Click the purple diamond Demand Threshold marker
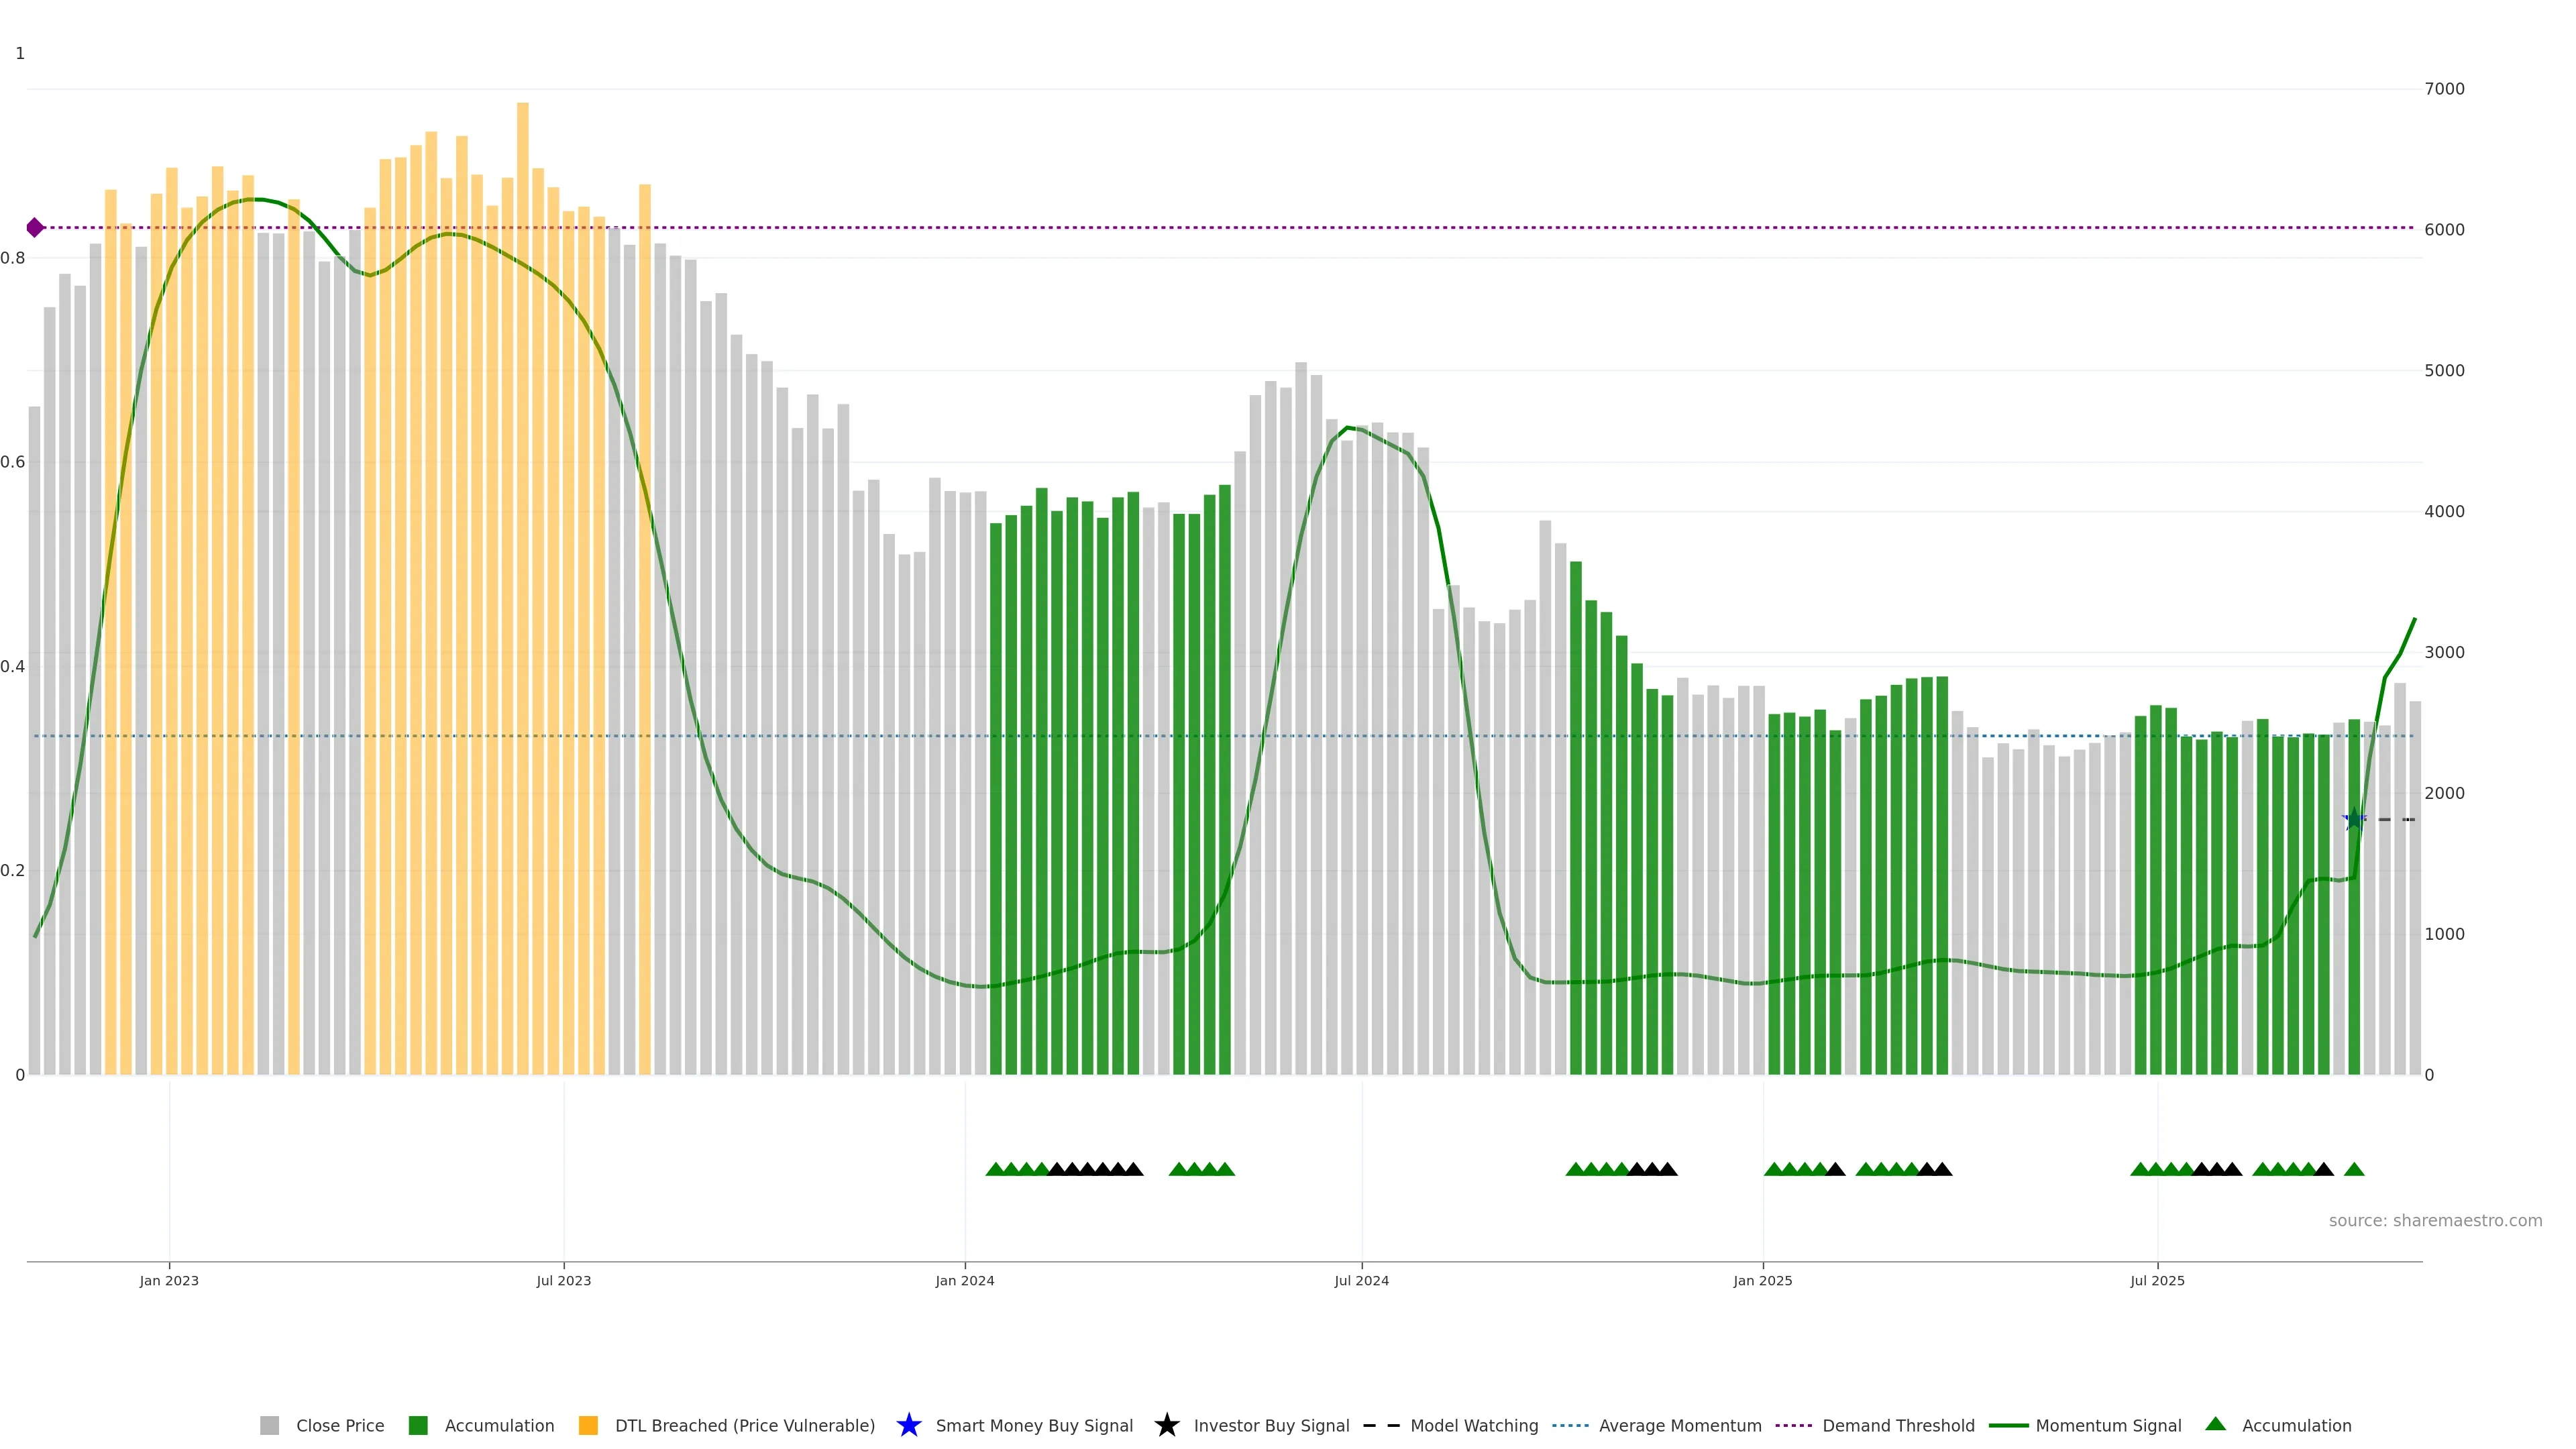Screen dimensions: 2576x1449 [35, 228]
